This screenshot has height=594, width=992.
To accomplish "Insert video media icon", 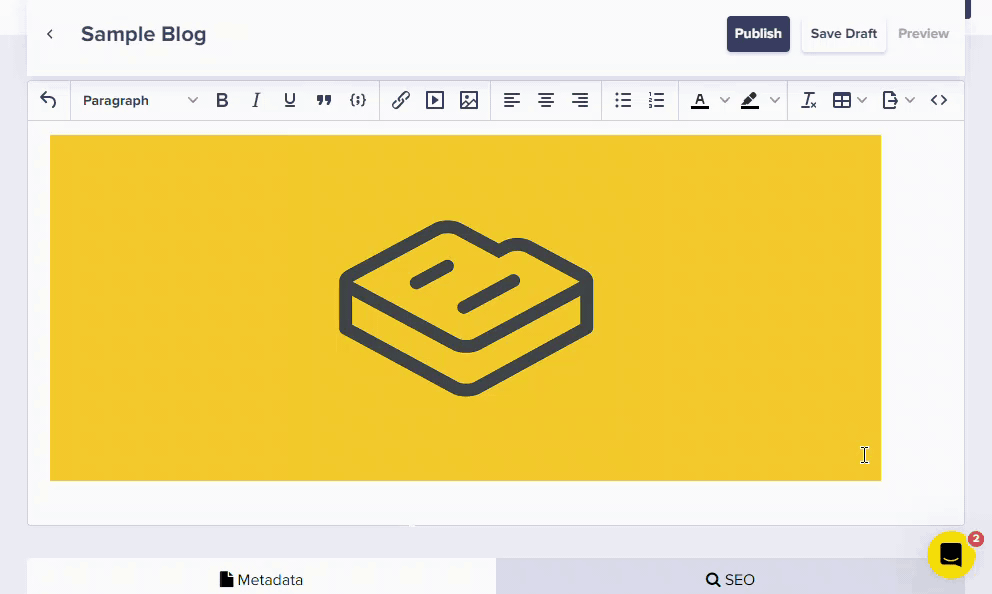I will 435,100.
